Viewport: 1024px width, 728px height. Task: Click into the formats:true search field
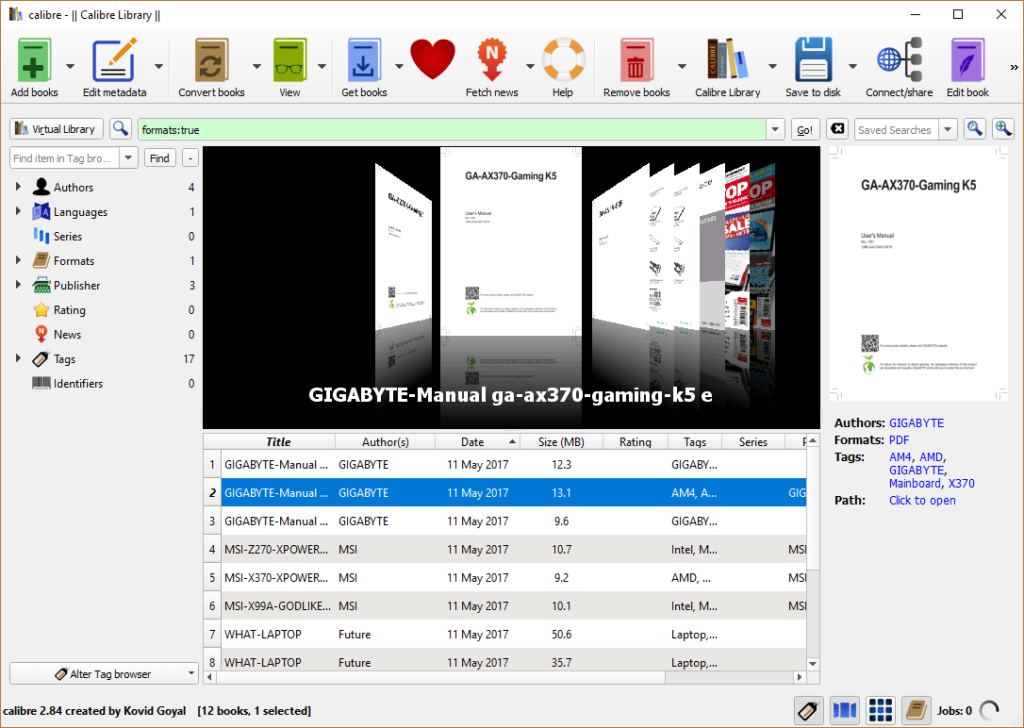coord(452,129)
